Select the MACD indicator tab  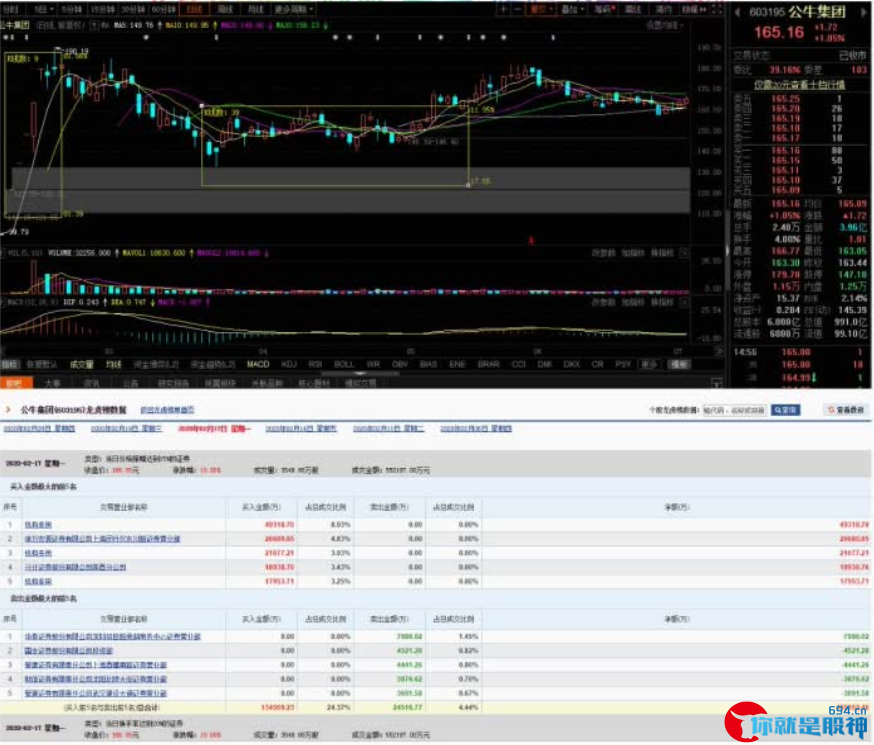point(258,364)
